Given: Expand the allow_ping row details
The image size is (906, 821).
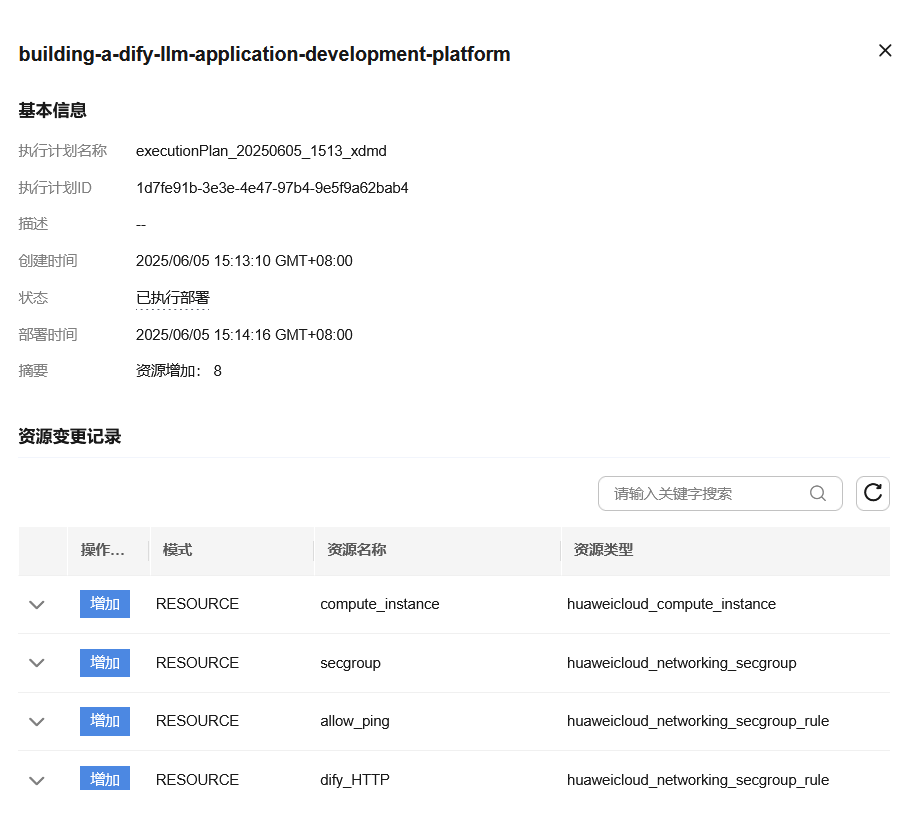Looking at the screenshot, I should 37,722.
